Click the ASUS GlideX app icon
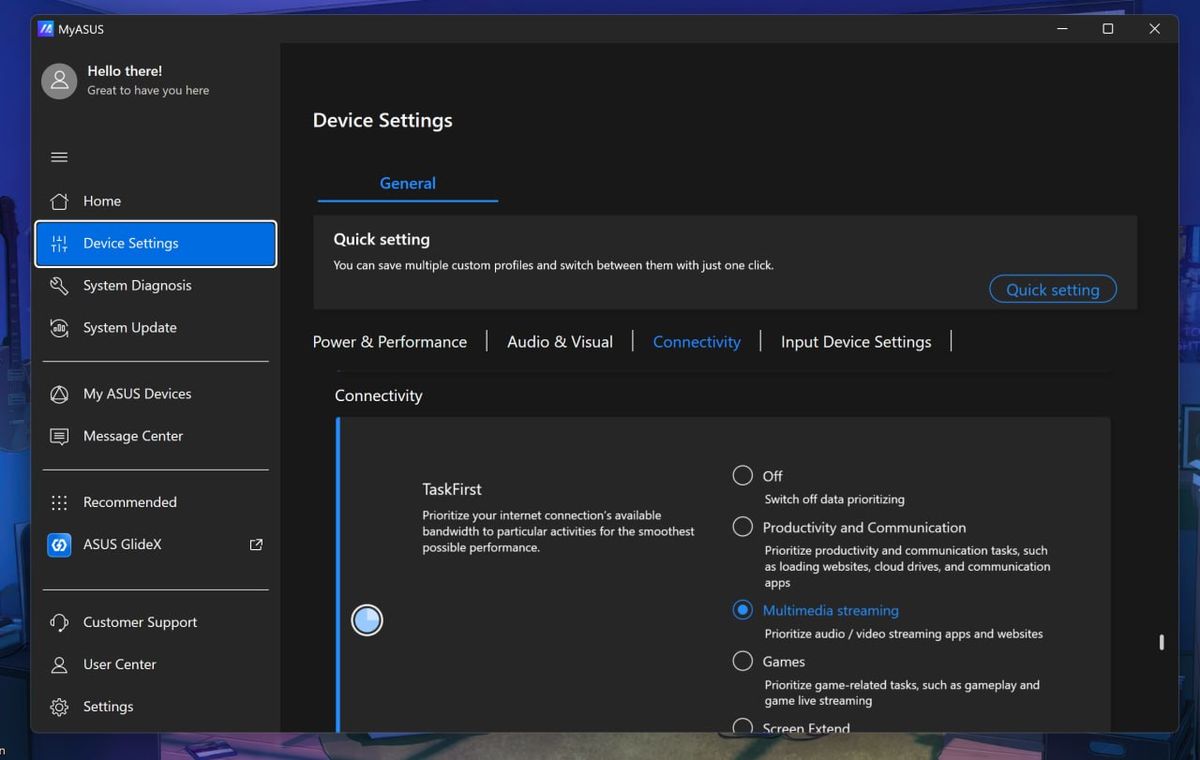 coord(59,545)
